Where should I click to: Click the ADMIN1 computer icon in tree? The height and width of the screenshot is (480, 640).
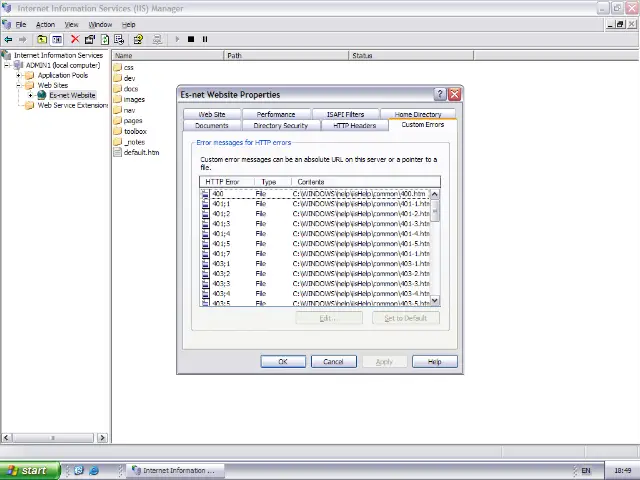point(18,65)
